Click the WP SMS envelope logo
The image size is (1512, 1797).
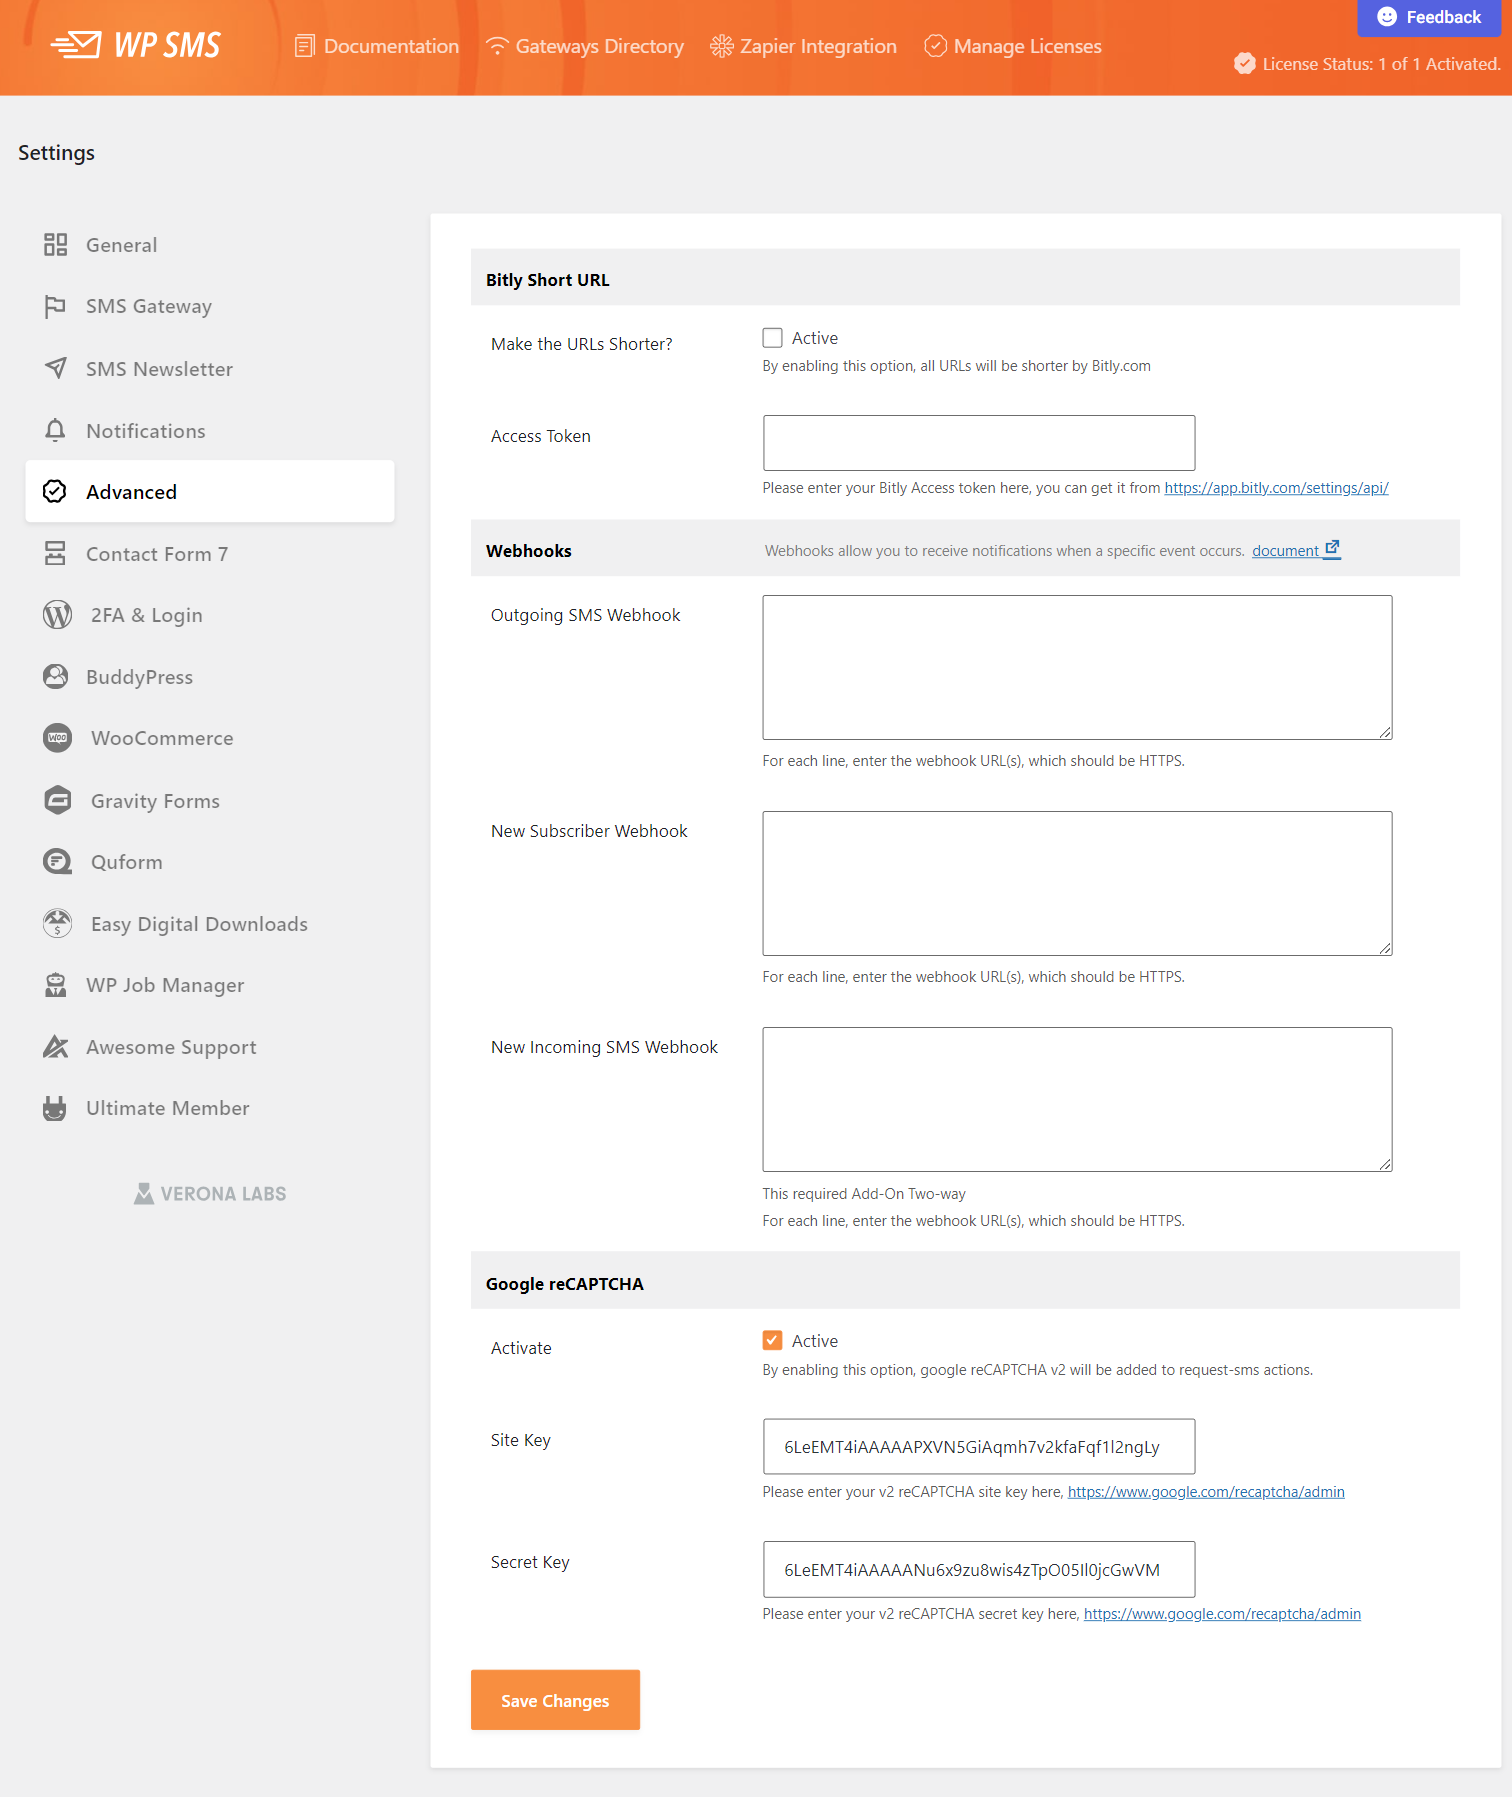77,45
